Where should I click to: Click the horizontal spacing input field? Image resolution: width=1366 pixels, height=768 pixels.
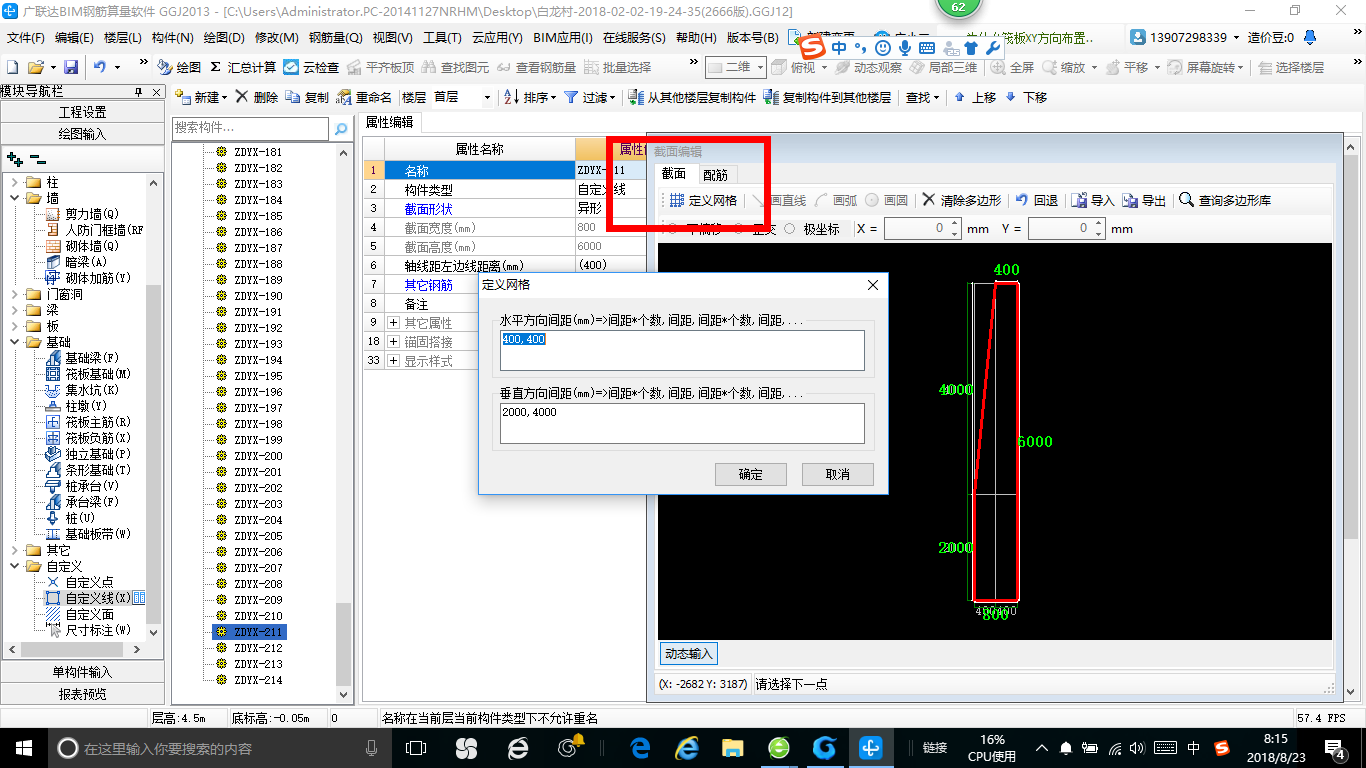(x=682, y=350)
